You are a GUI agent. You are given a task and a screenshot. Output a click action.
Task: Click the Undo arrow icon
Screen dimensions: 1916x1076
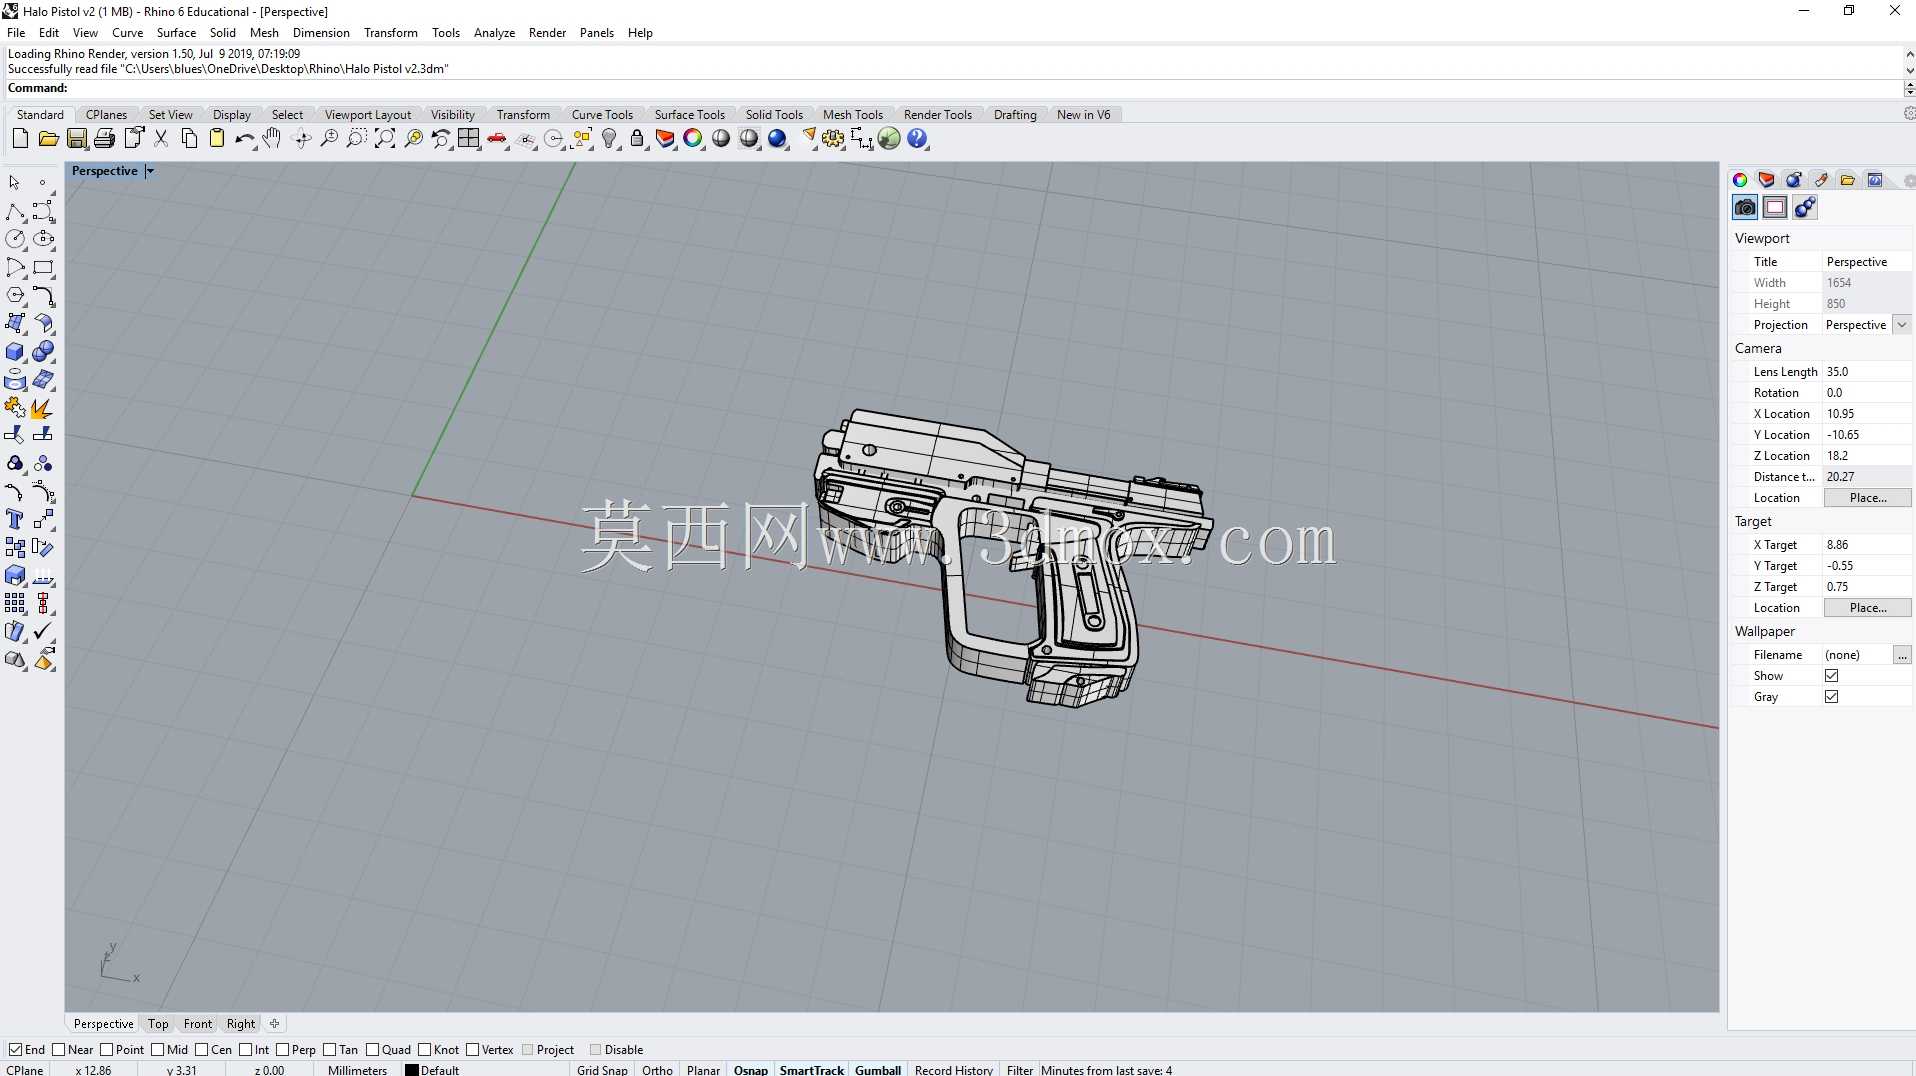point(245,139)
